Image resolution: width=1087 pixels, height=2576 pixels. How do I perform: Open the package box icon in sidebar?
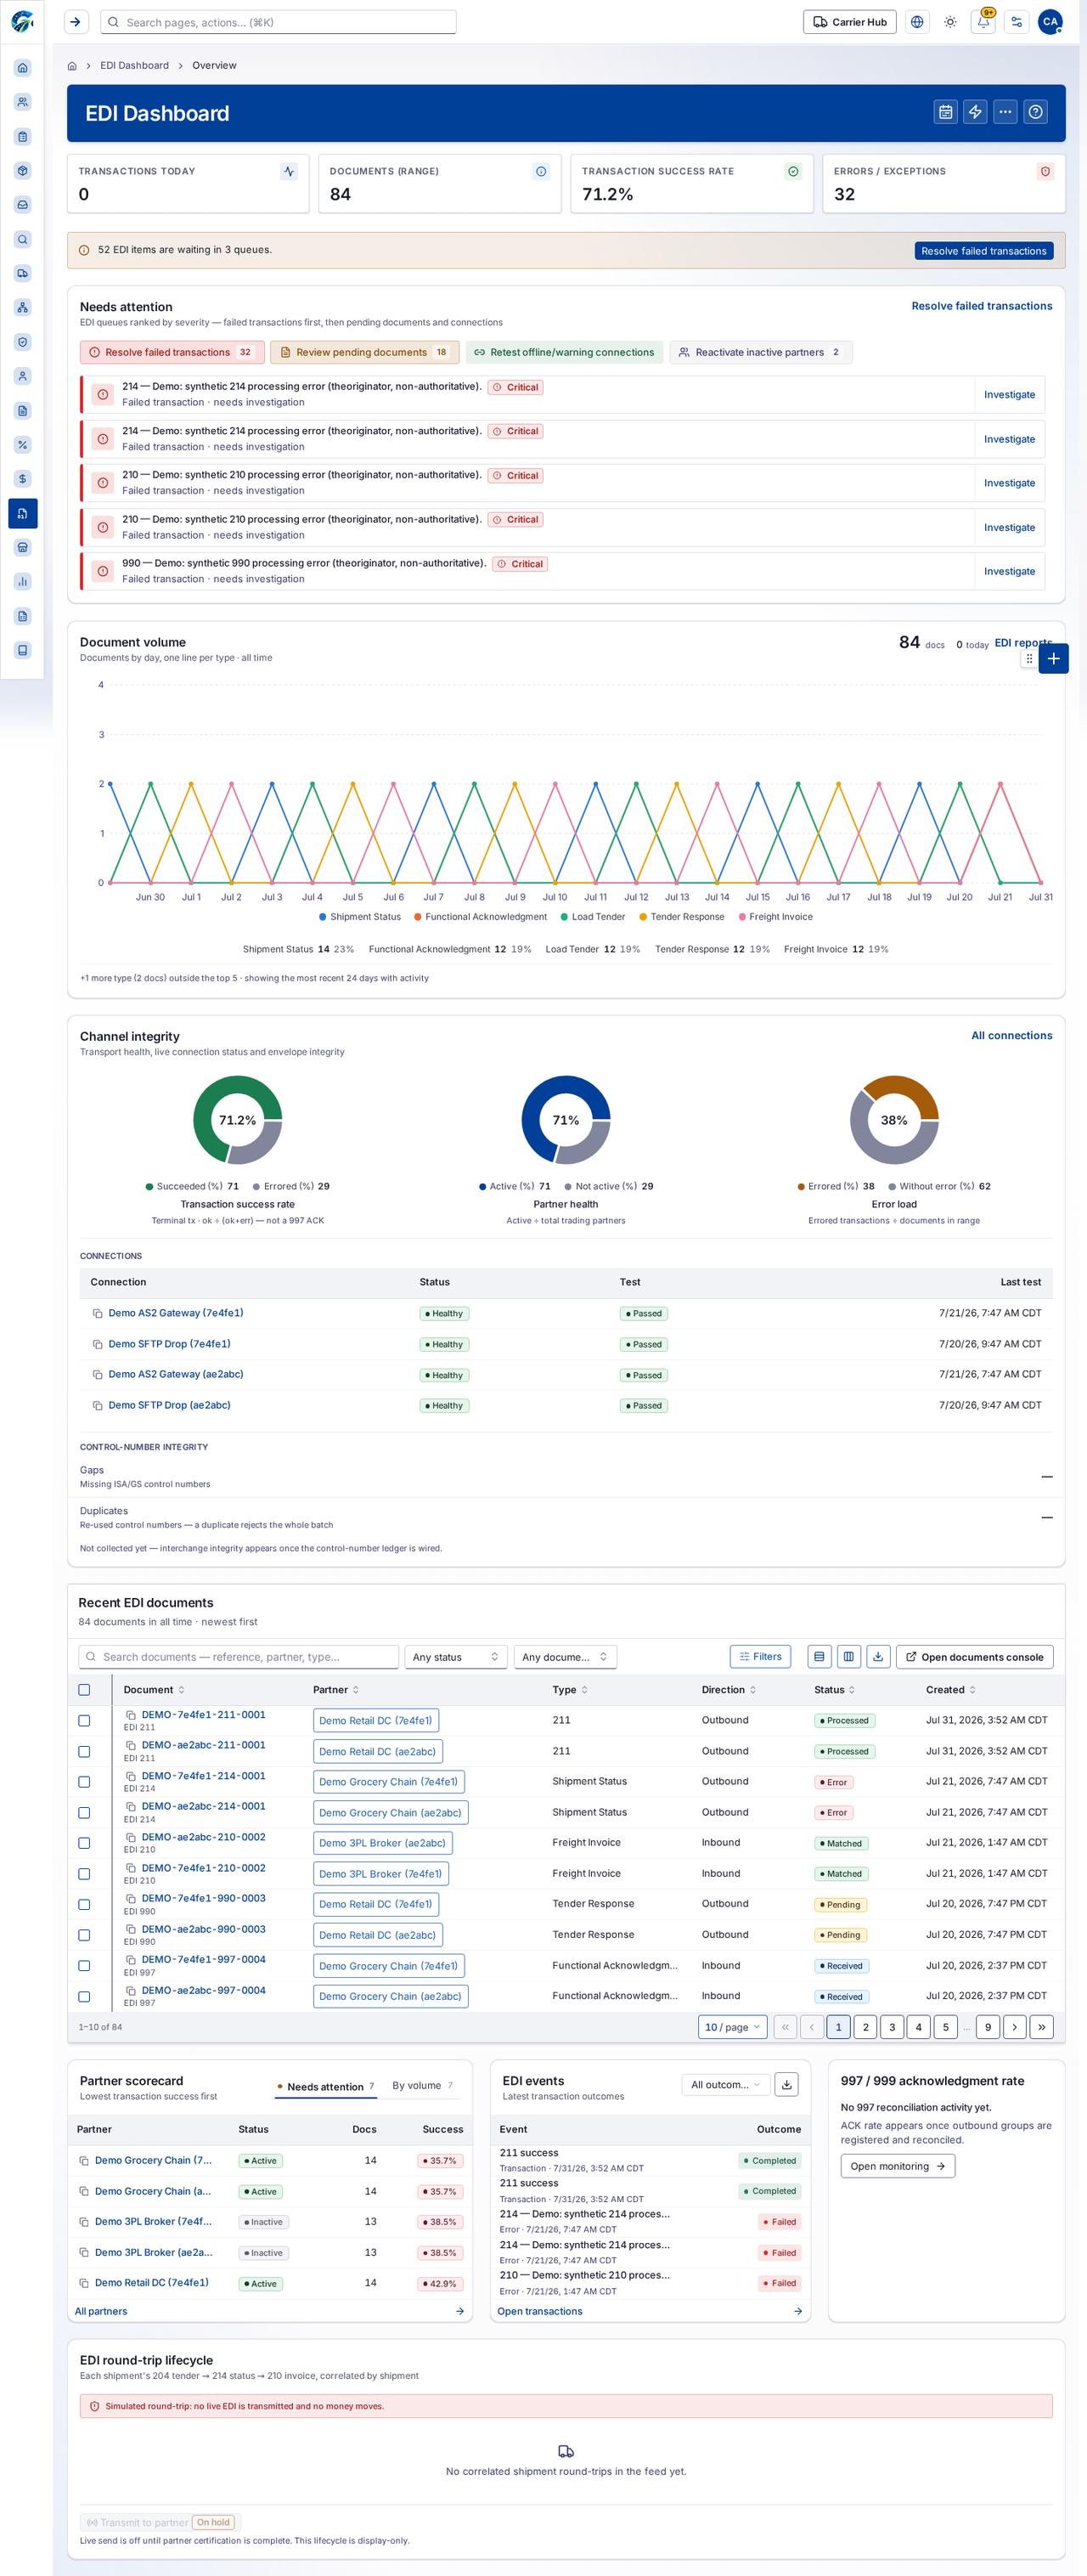click(23, 171)
